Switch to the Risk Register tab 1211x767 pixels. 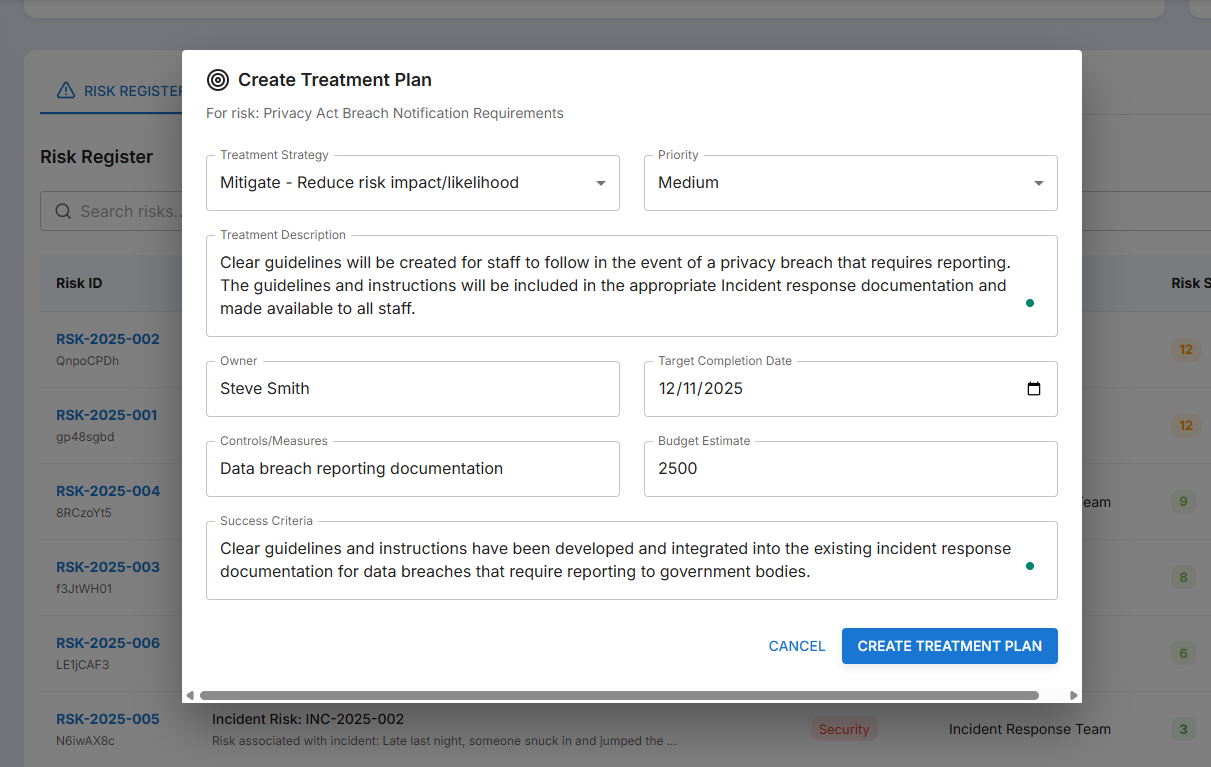(x=120, y=91)
